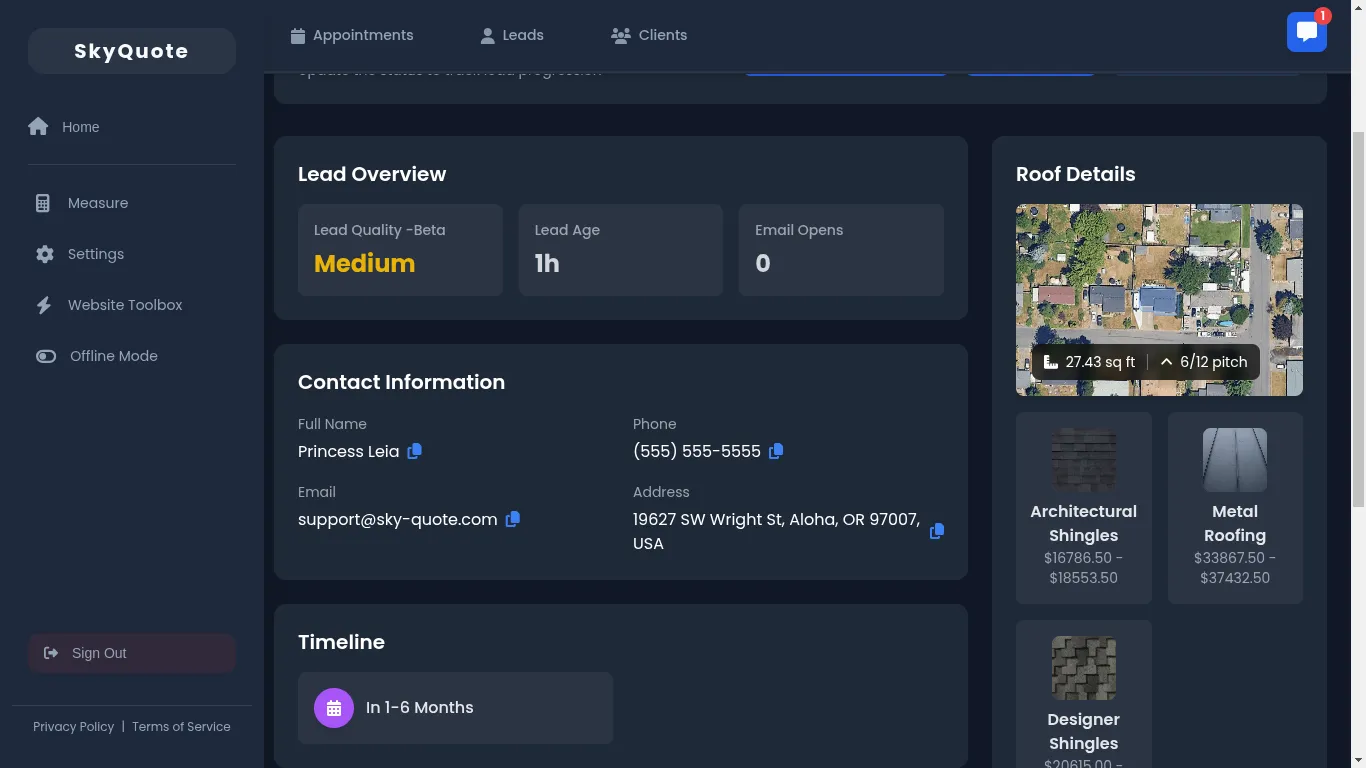Click the roof area ruler icon
This screenshot has height=768, width=1366.
(x=1050, y=362)
